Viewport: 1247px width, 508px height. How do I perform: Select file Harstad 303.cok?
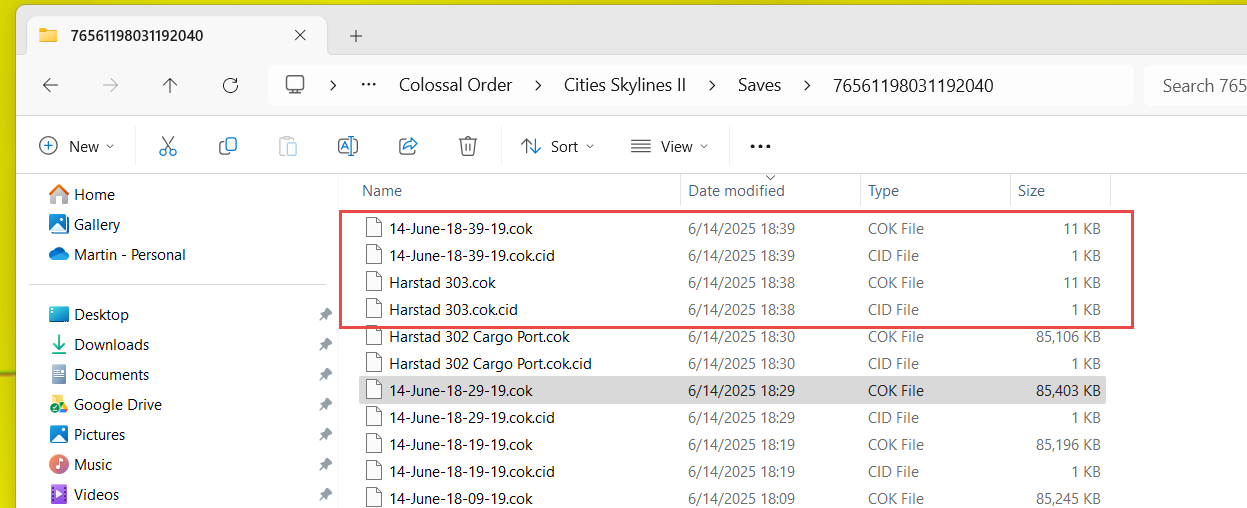tap(732, 282)
